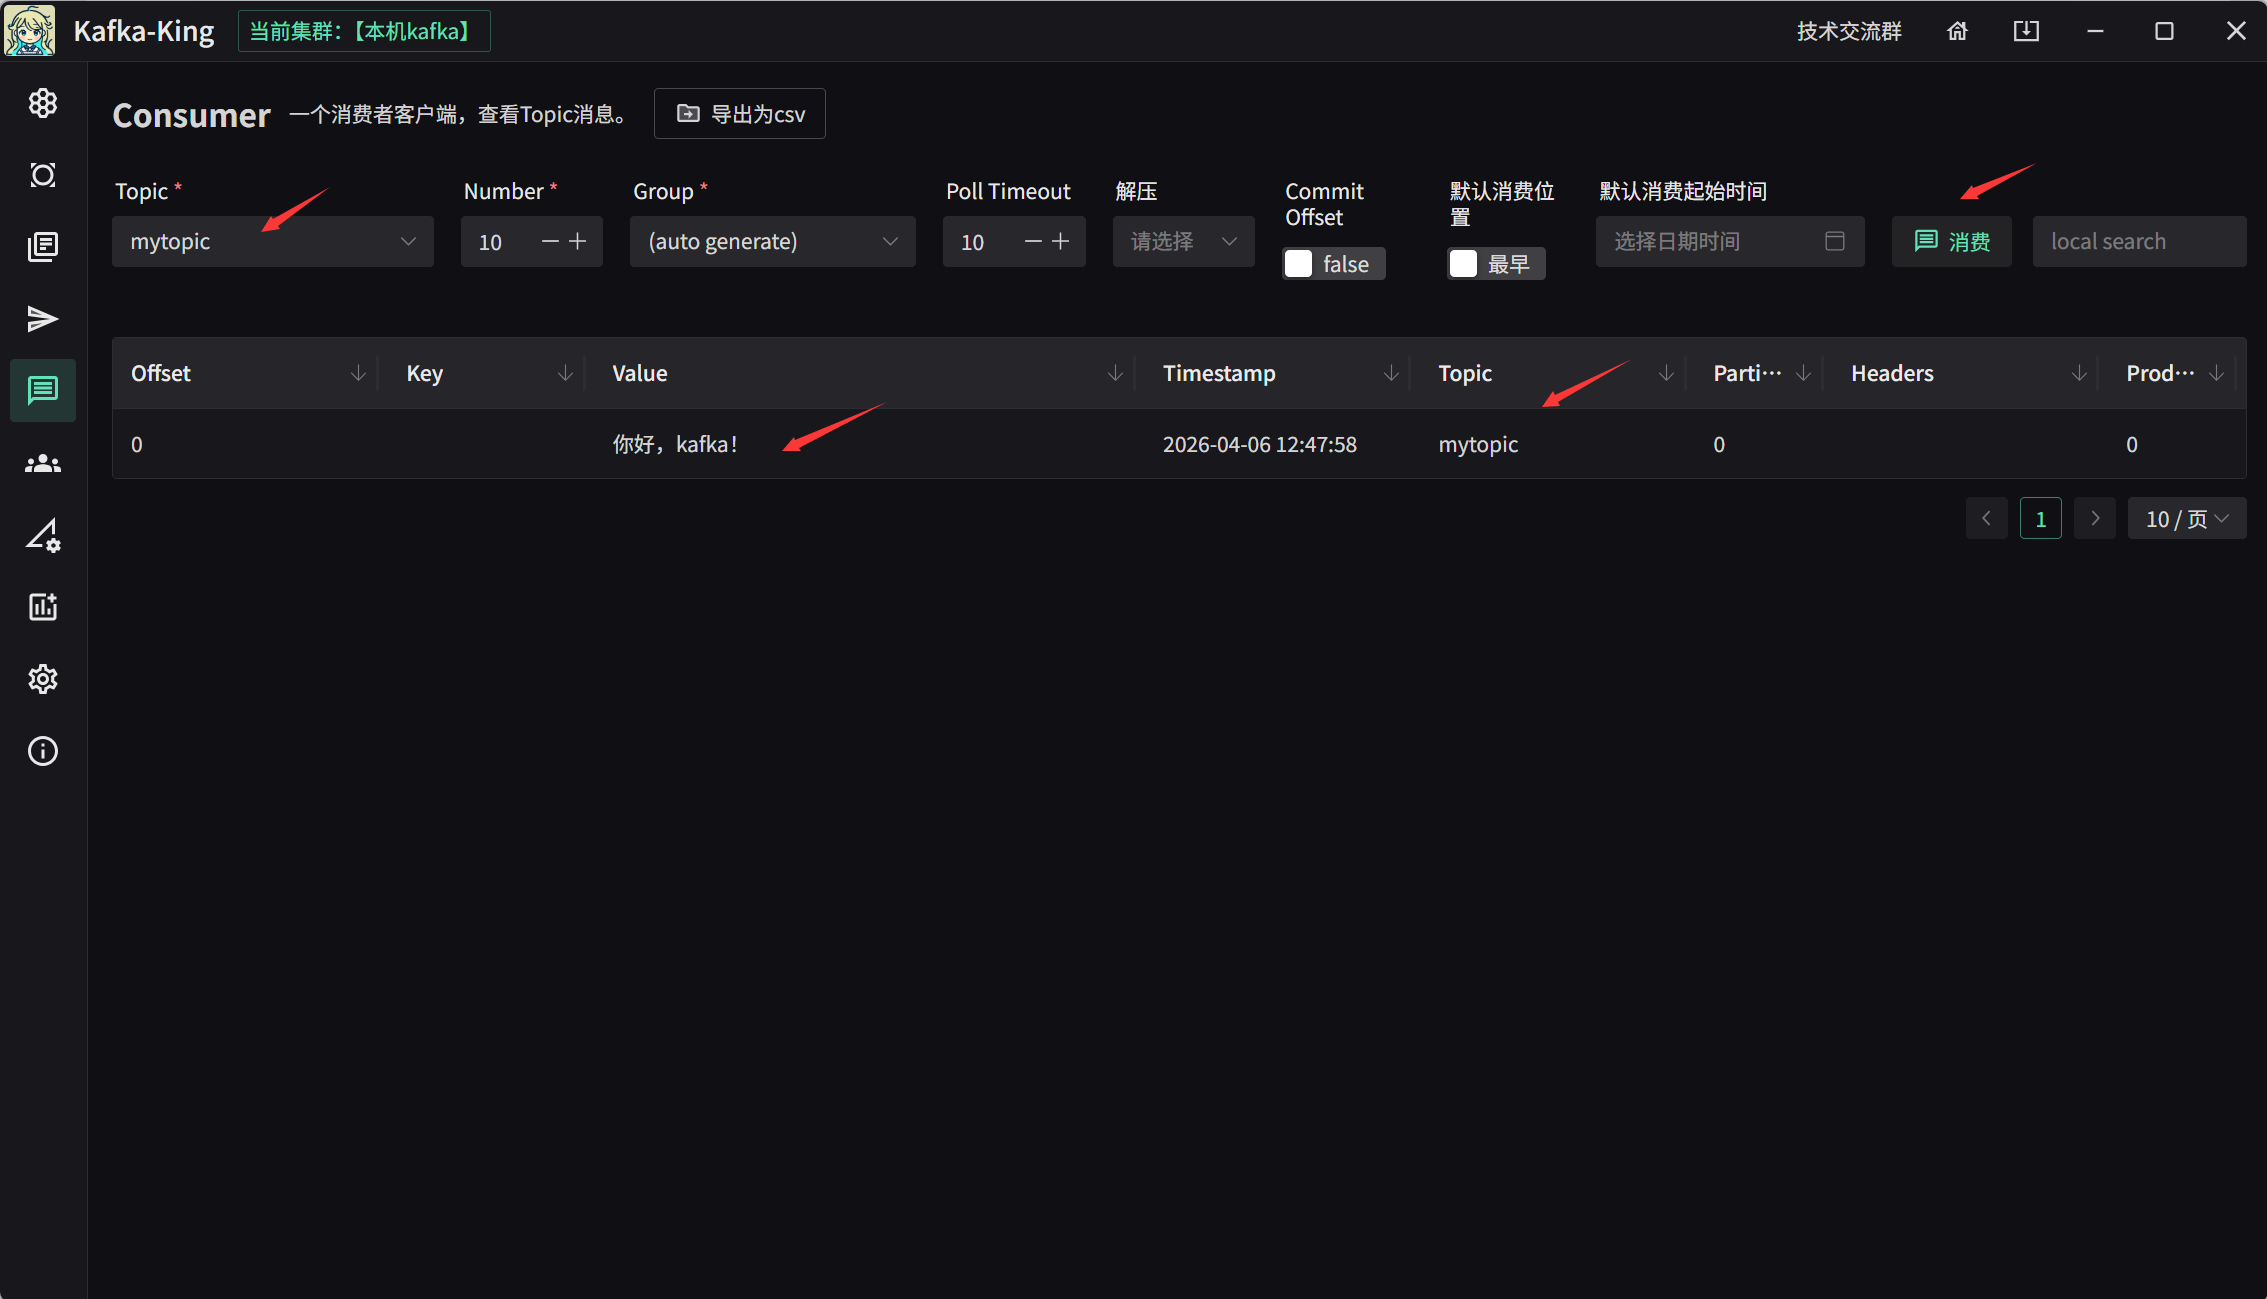Open the monitoring chart sidebar icon
2267x1299 pixels.
(42, 607)
